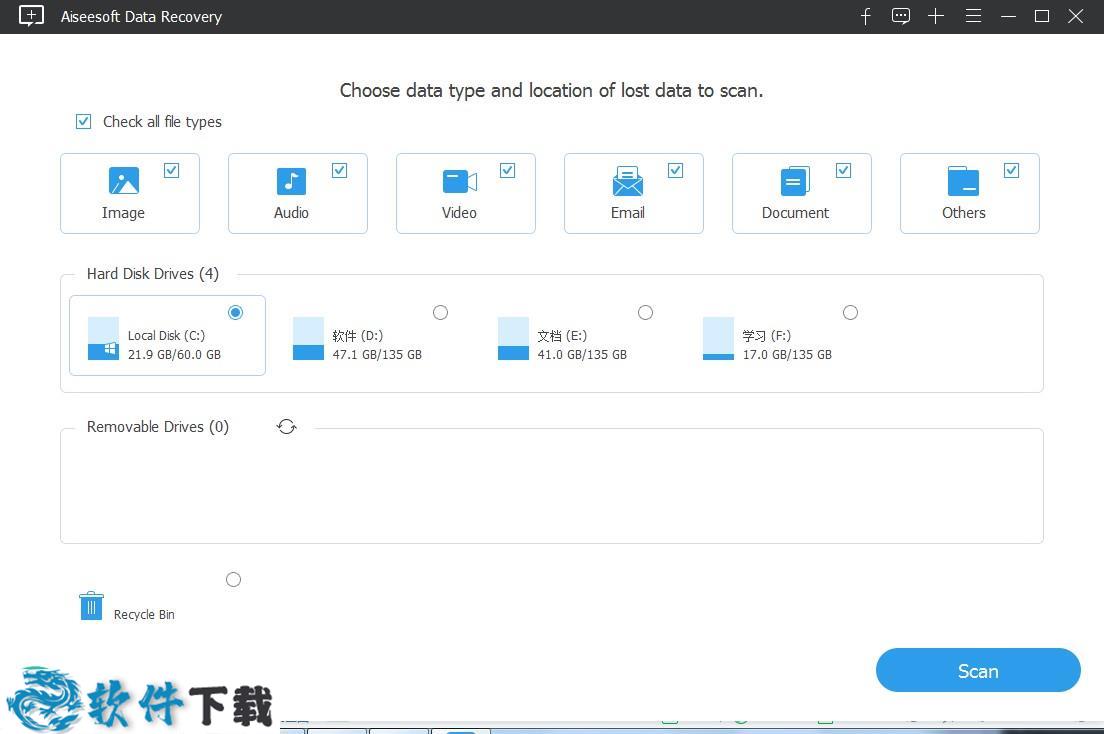Select the 学习 (F:) drive radio button
1104x734 pixels.
851,312
